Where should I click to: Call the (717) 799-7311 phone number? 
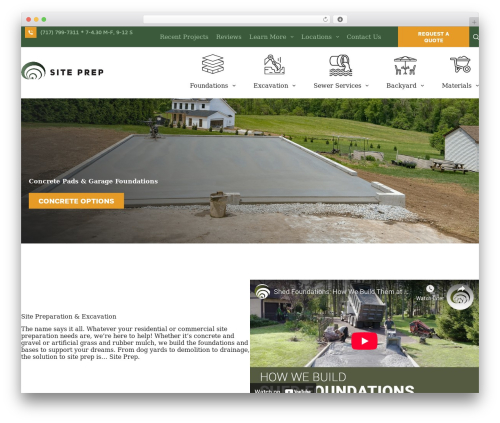(59, 32)
